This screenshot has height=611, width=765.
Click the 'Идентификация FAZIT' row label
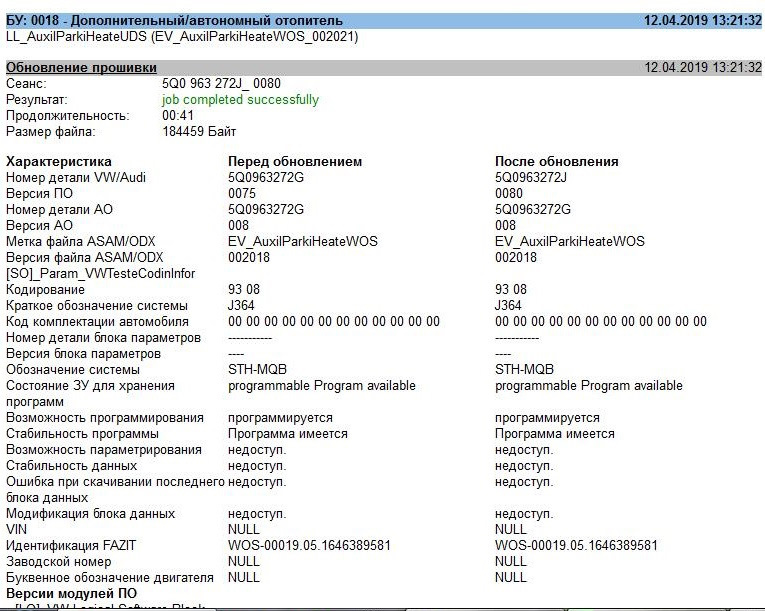pos(71,546)
